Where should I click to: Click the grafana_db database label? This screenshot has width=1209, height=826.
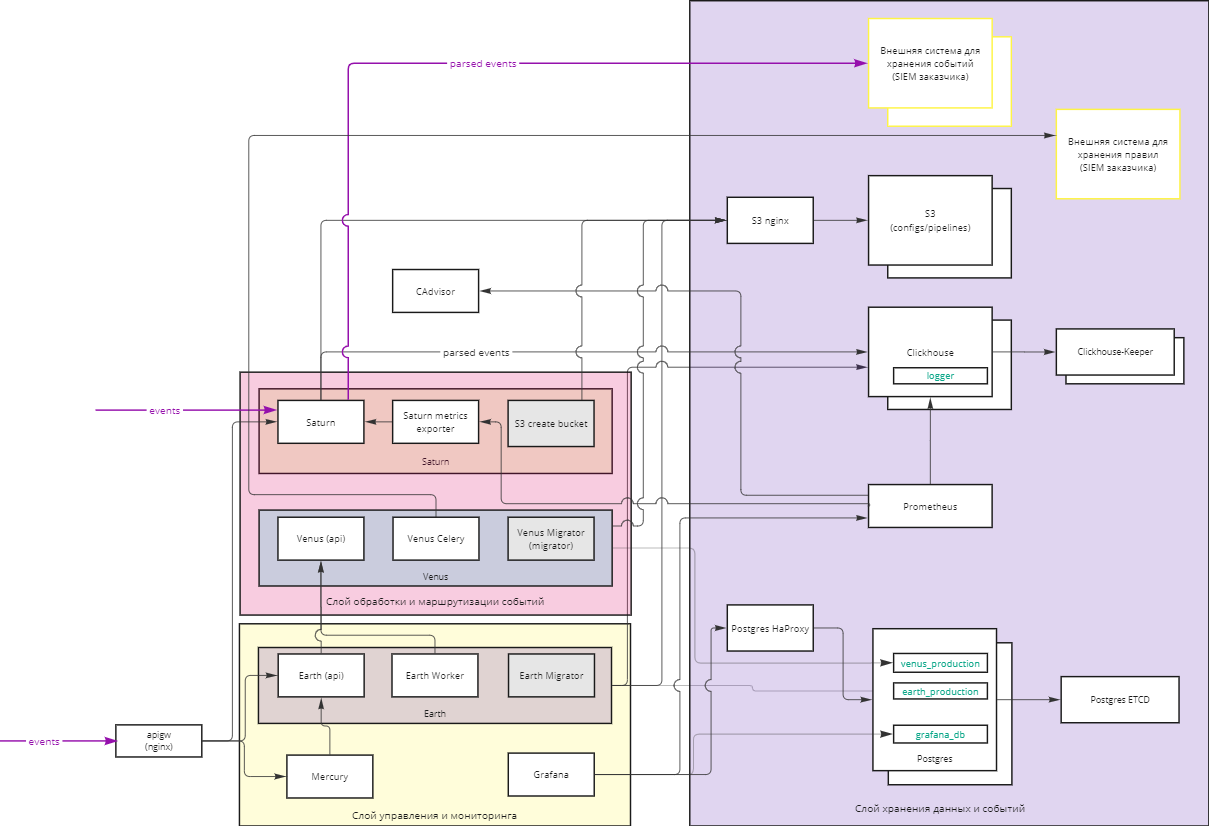tap(940, 734)
